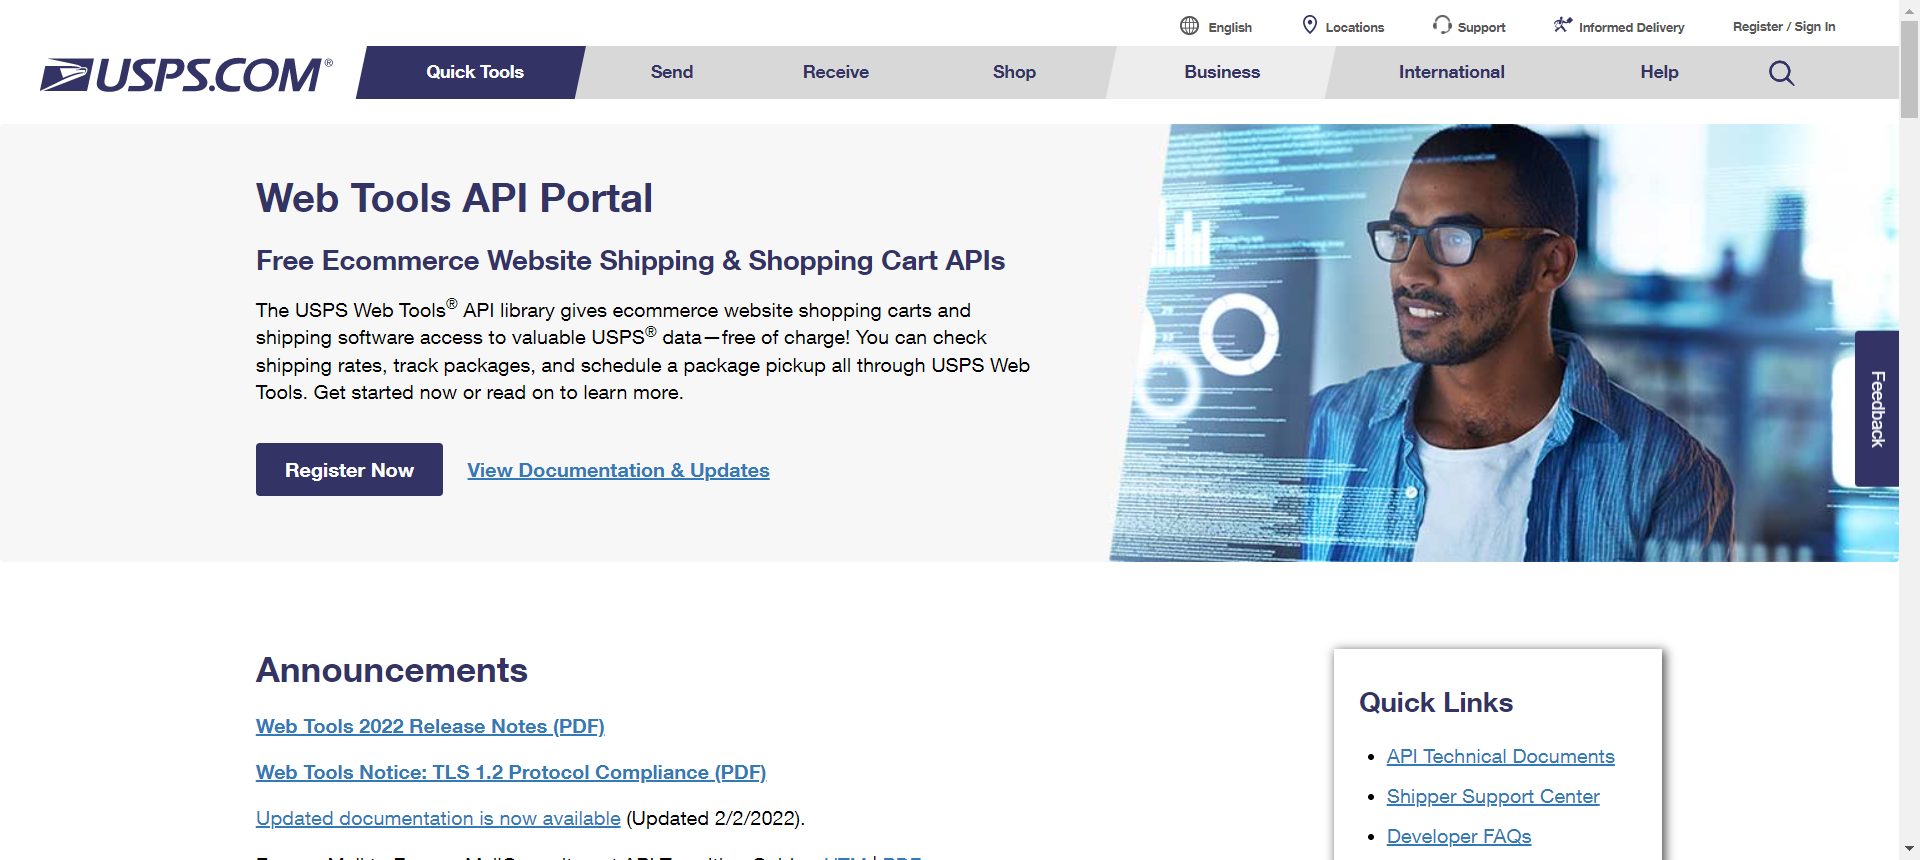The width and height of the screenshot is (1920, 860).
Task: Click the Quick Links heading
Action: pos(1436,702)
